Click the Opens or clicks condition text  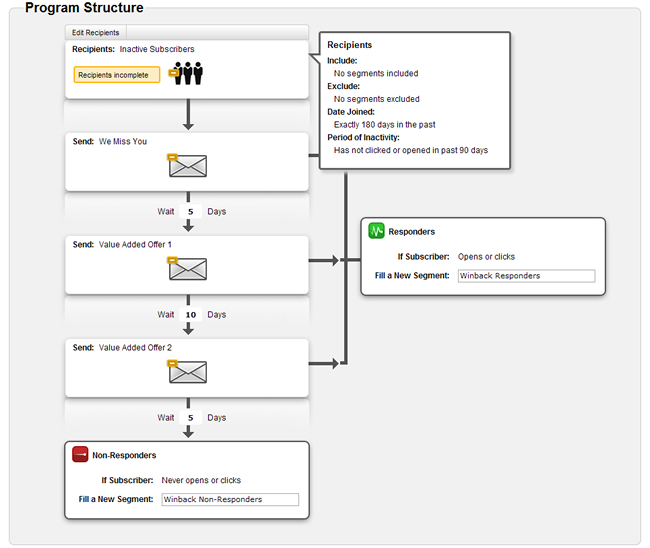click(x=486, y=257)
